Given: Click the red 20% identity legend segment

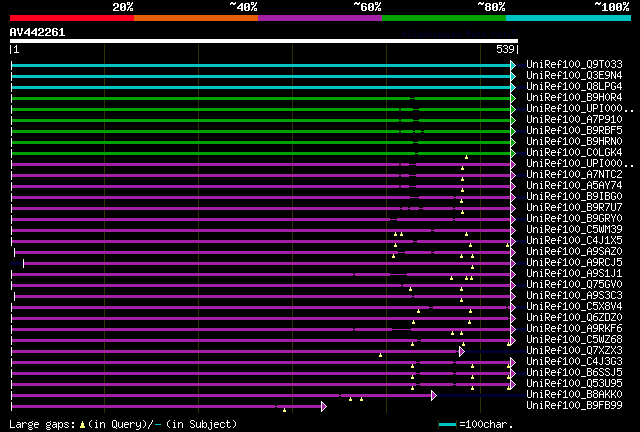Looking at the screenshot, I should [x=72, y=18].
